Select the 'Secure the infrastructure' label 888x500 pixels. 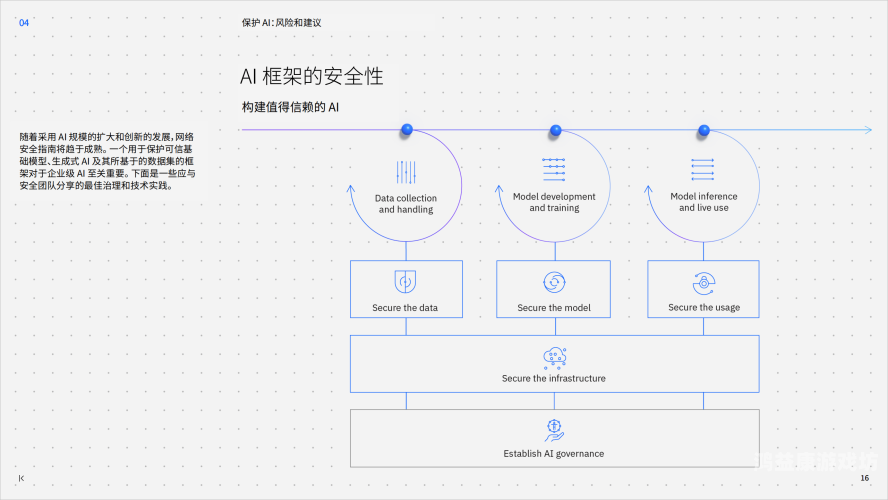pyautogui.click(x=554, y=378)
